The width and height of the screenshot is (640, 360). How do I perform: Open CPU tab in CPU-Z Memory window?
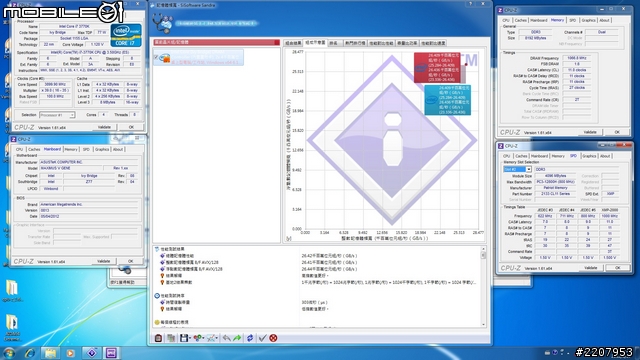click(x=506, y=20)
